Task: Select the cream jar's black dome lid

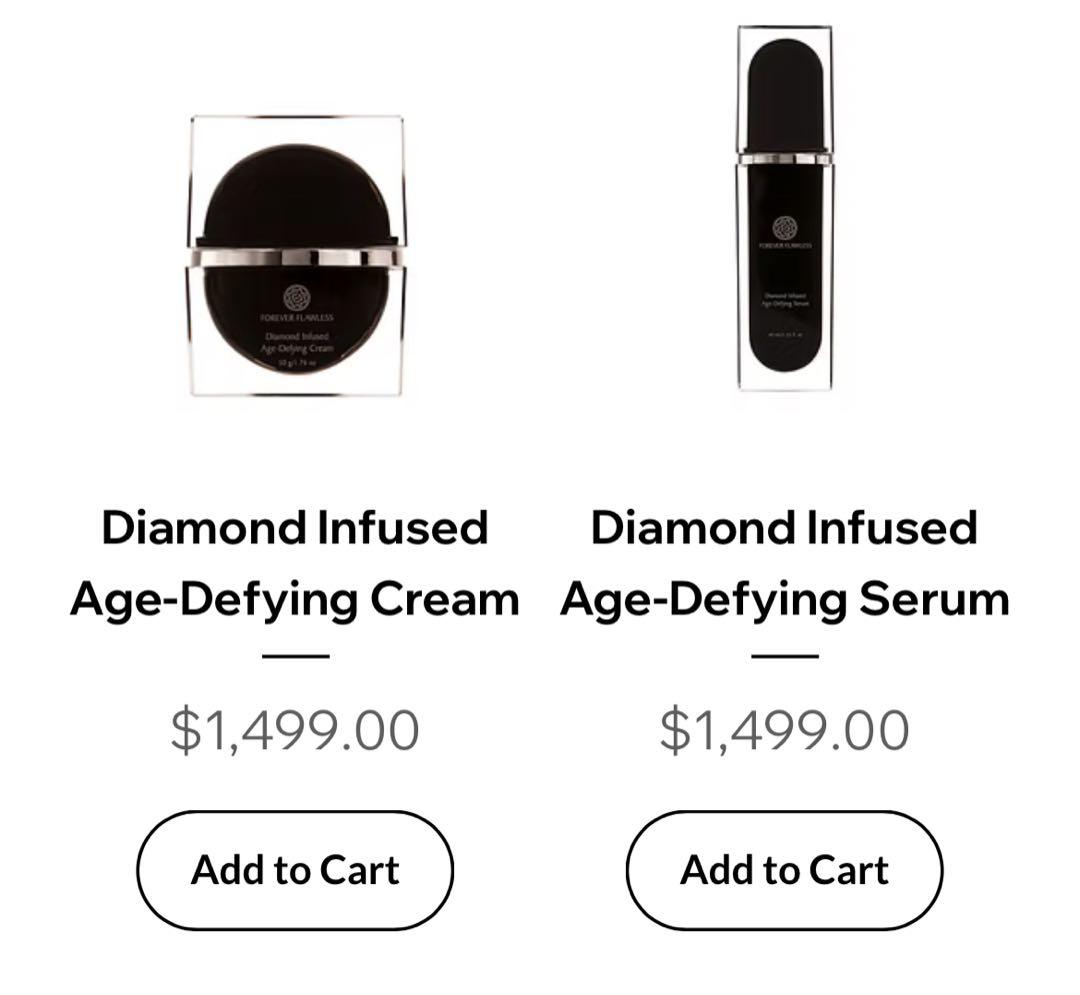Action: point(295,195)
